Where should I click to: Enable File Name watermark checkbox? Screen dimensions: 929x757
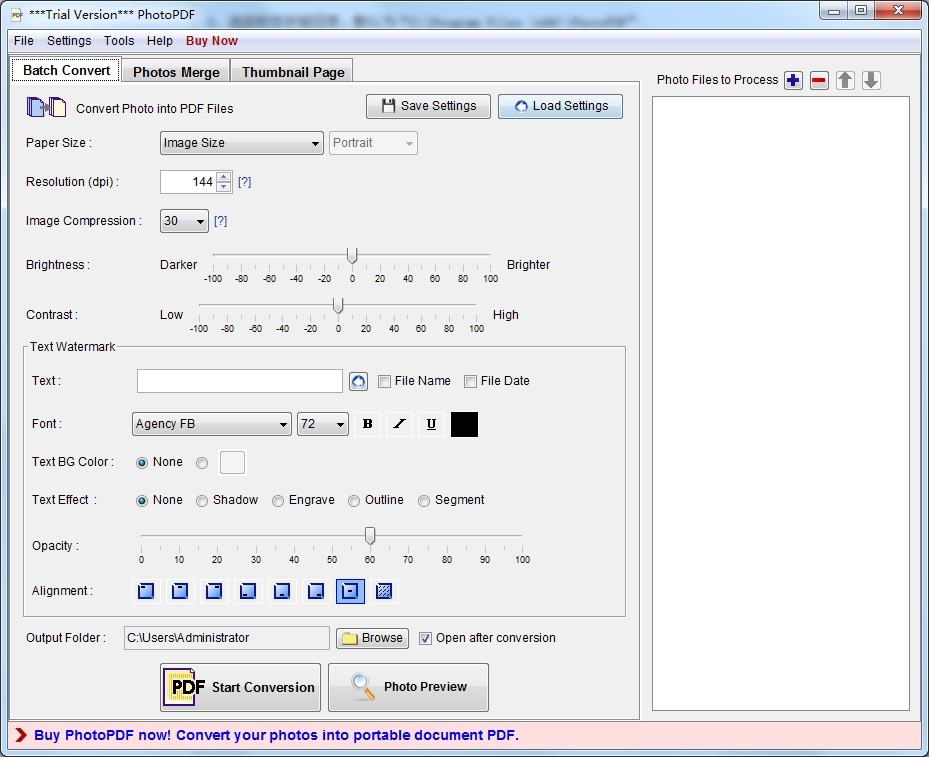[385, 381]
